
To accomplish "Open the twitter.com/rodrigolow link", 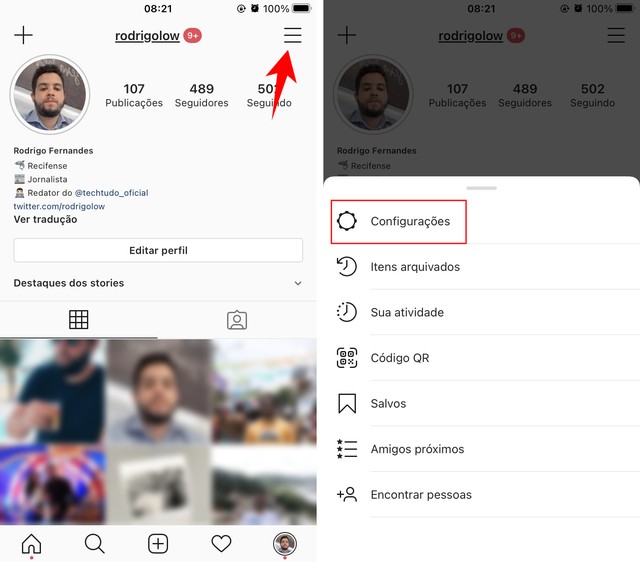I will 59,206.
